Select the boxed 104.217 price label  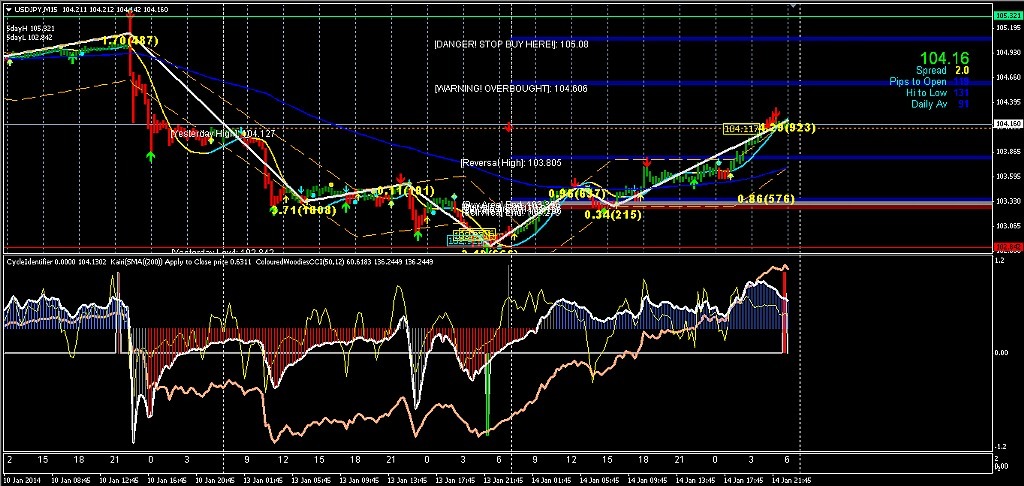click(741, 129)
